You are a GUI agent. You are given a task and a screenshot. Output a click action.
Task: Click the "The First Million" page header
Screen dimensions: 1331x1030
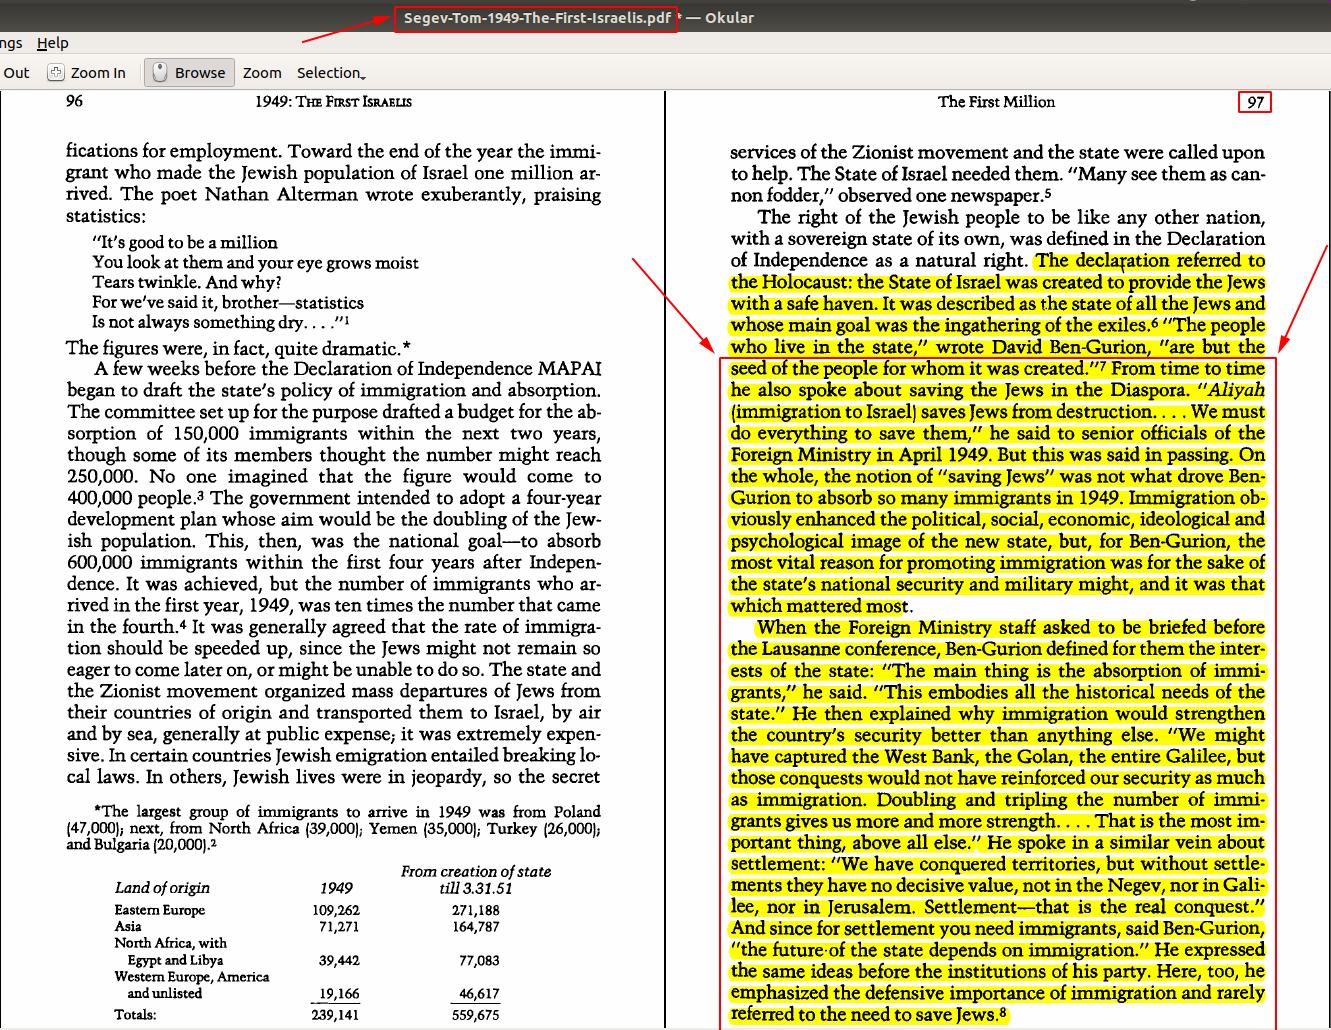[x=996, y=102]
